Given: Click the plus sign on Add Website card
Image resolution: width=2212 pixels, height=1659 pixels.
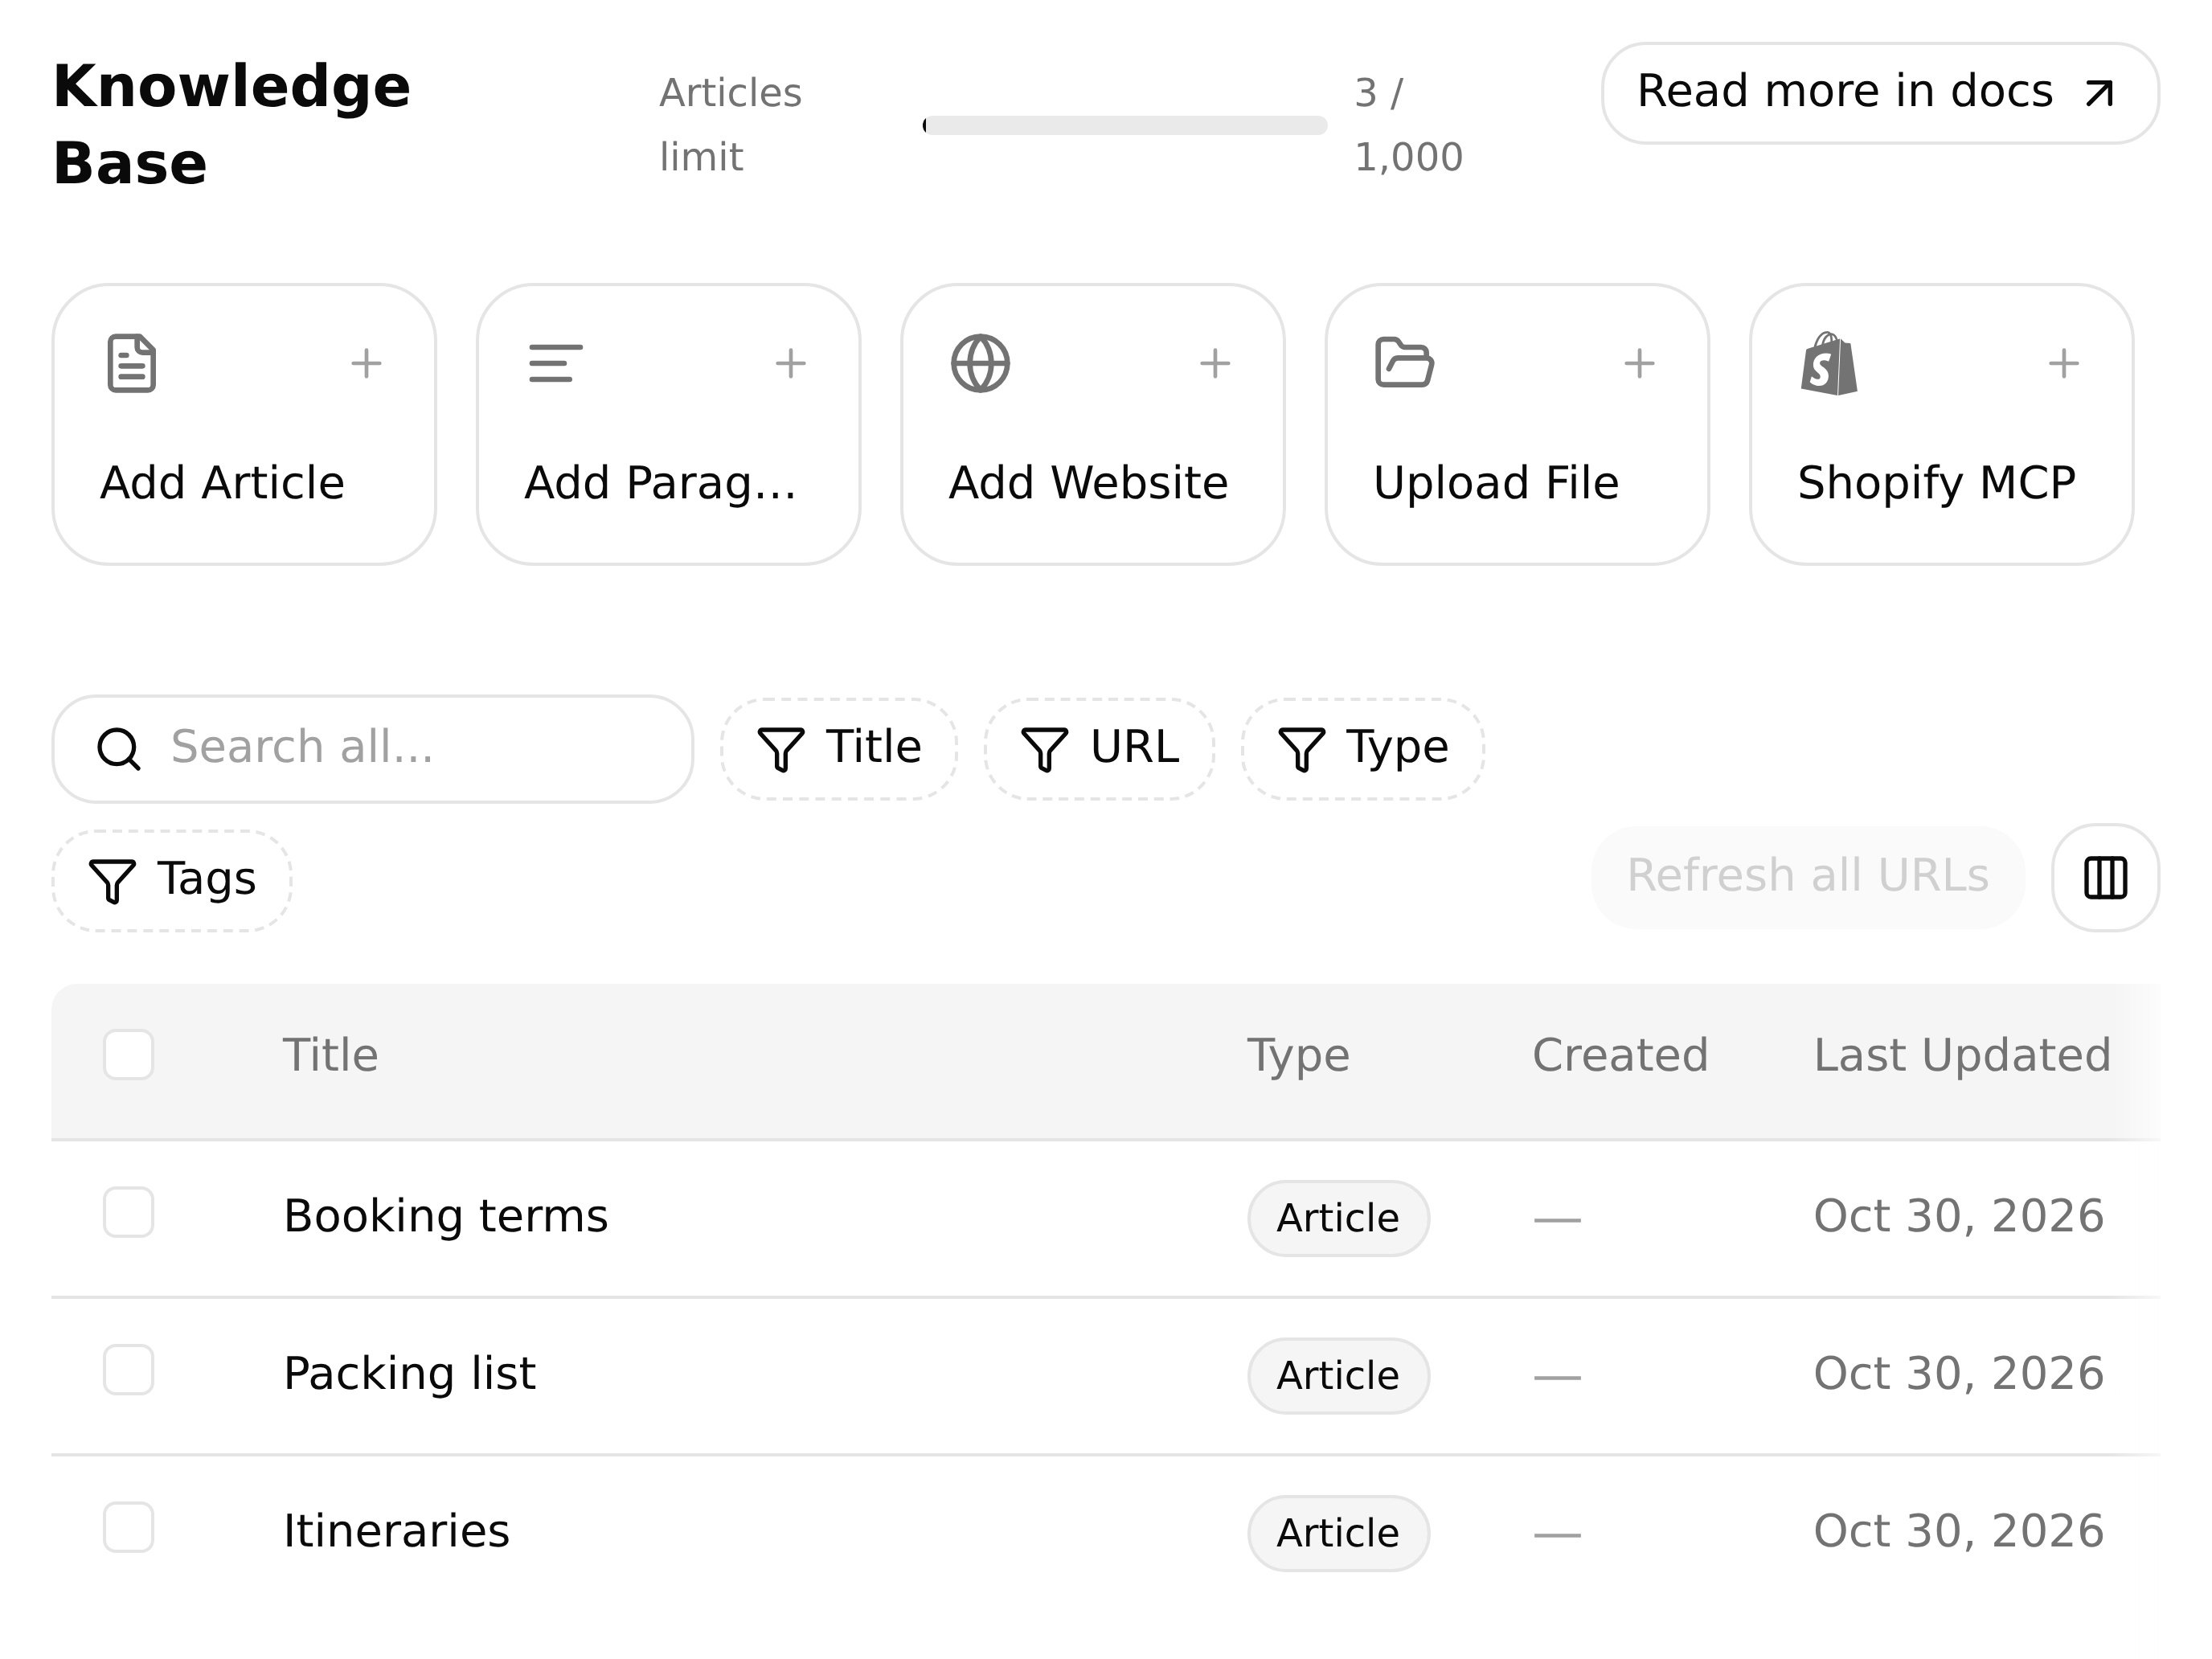Looking at the screenshot, I should (x=1214, y=363).
